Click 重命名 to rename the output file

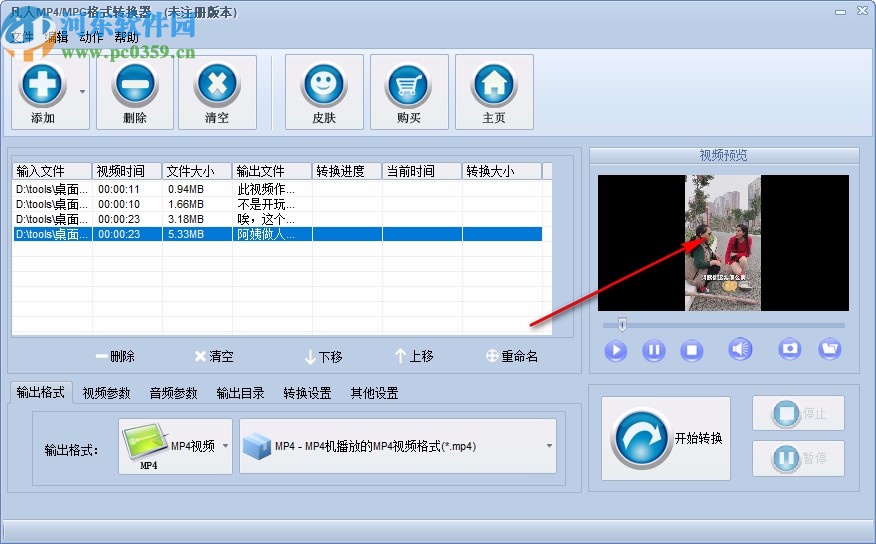click(x=511, y=356)
